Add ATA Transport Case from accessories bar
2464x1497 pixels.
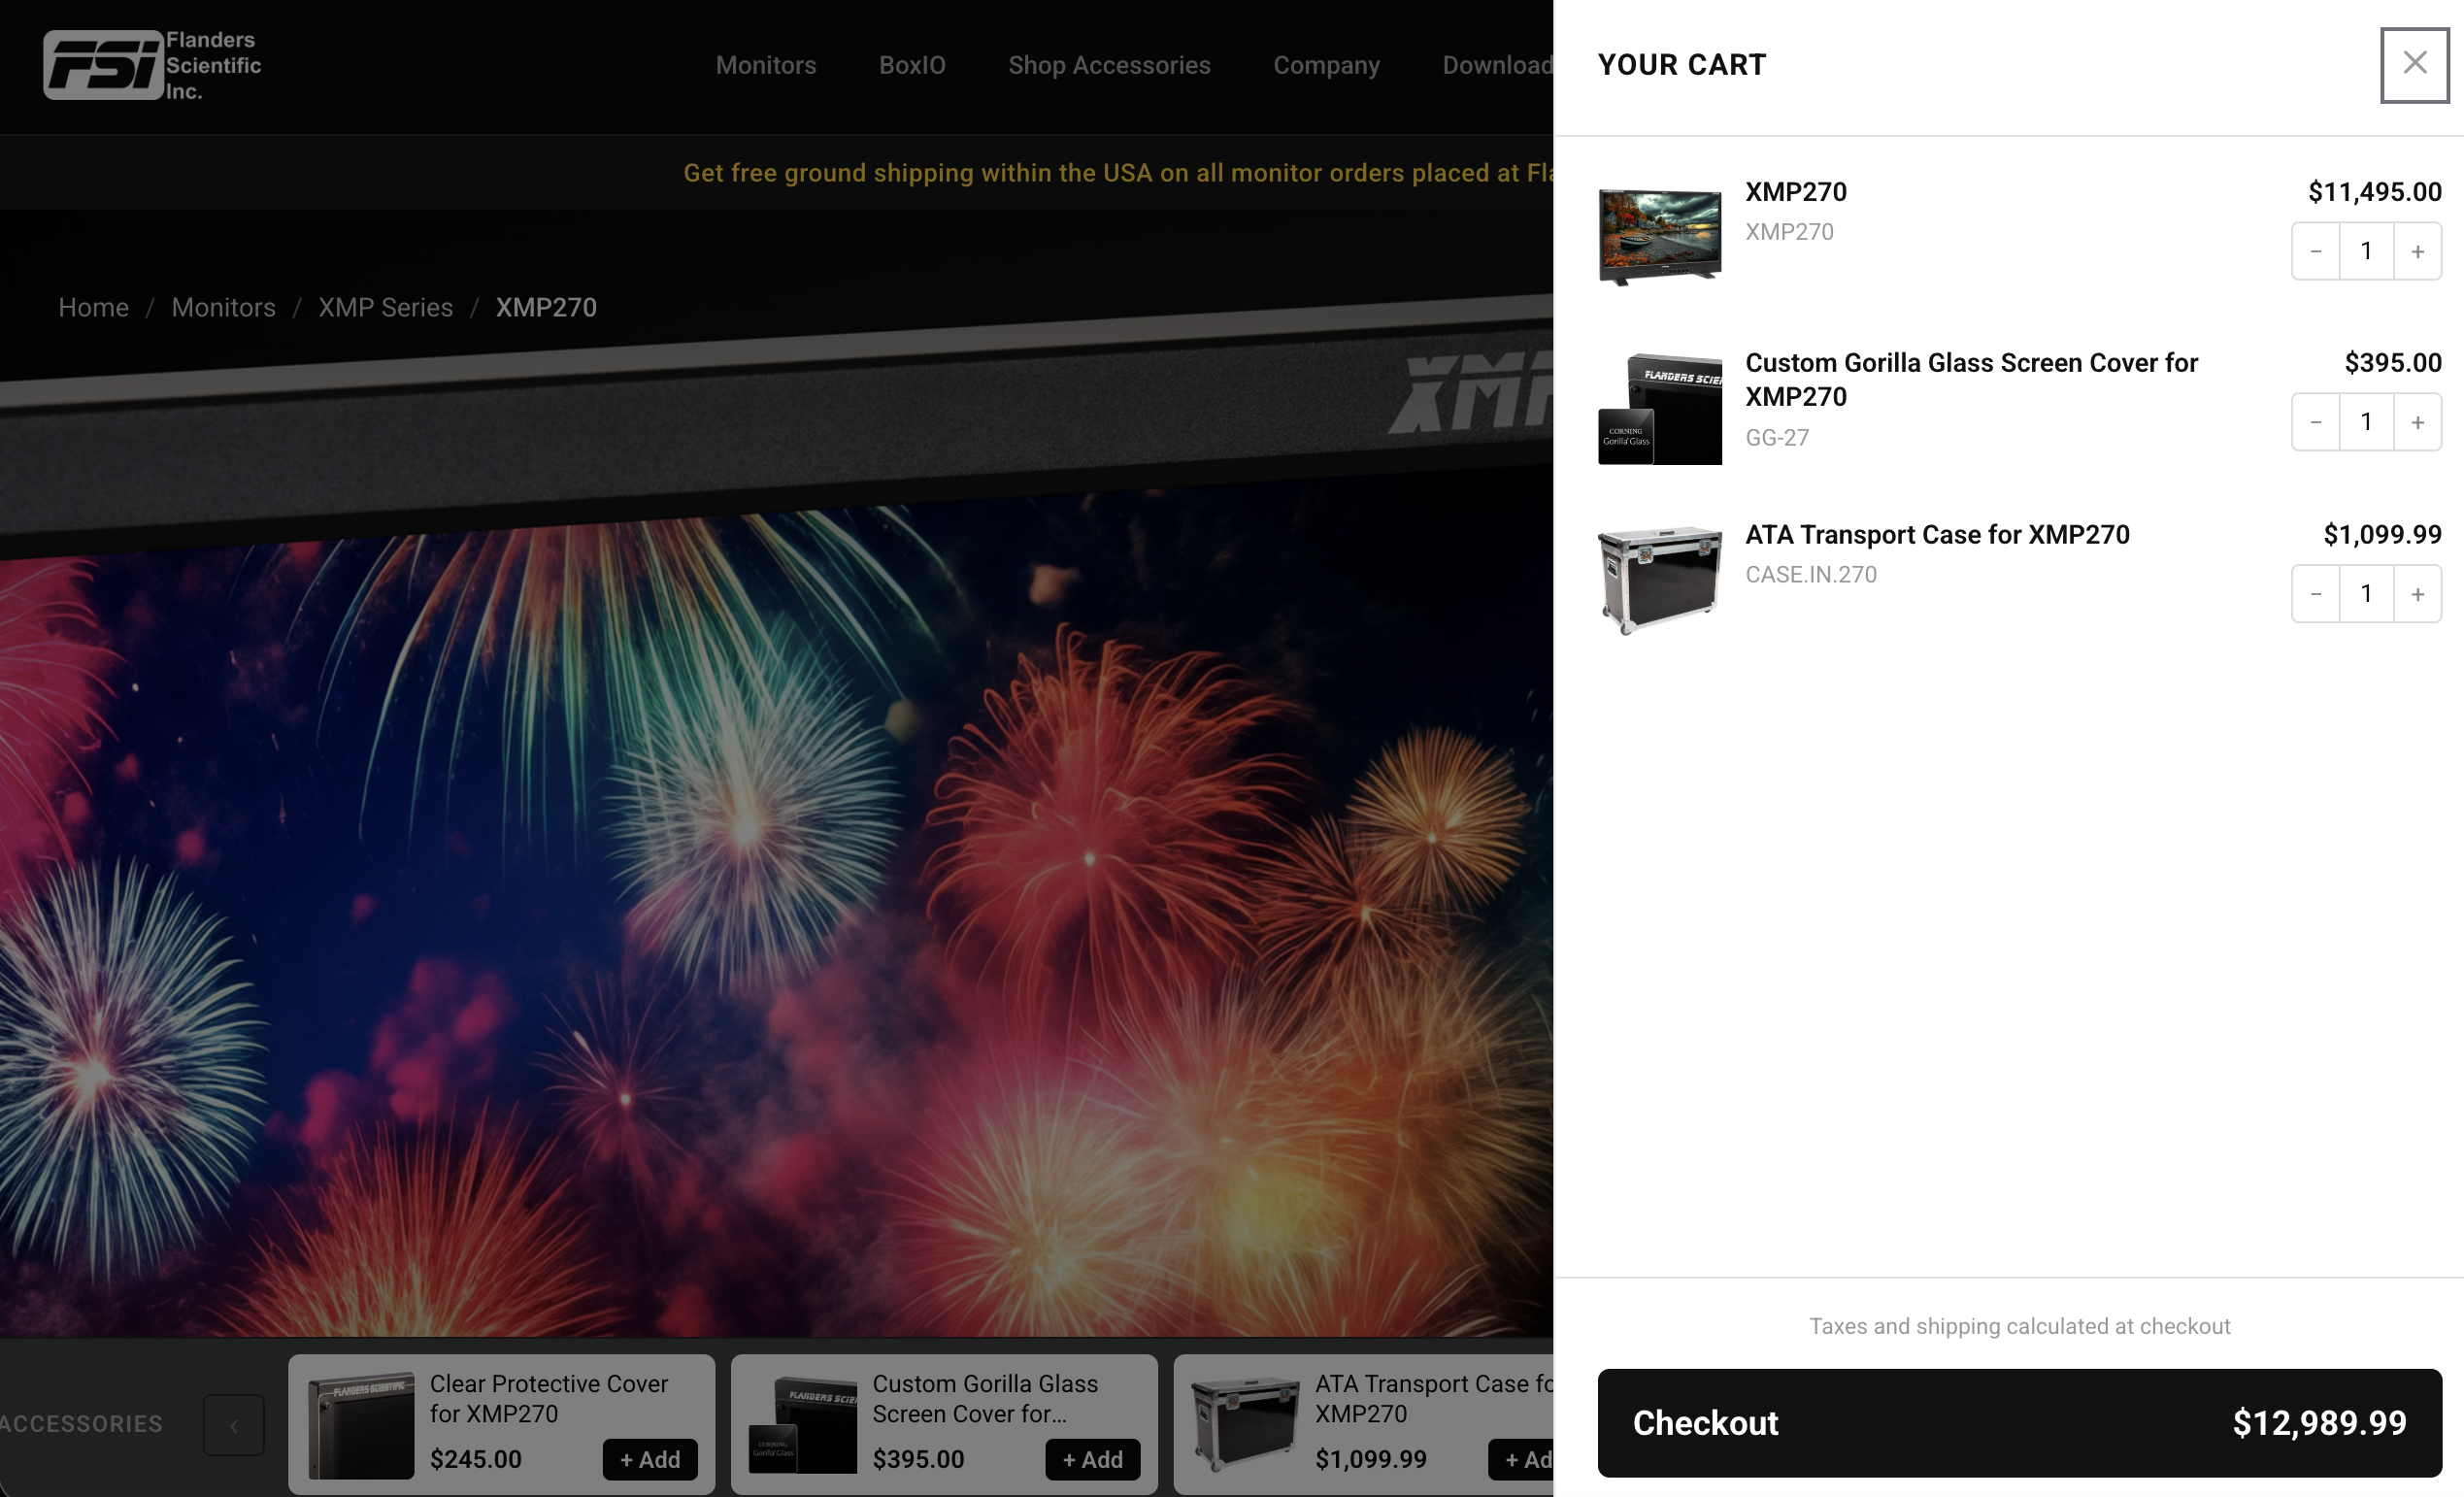[1522, 1459]
